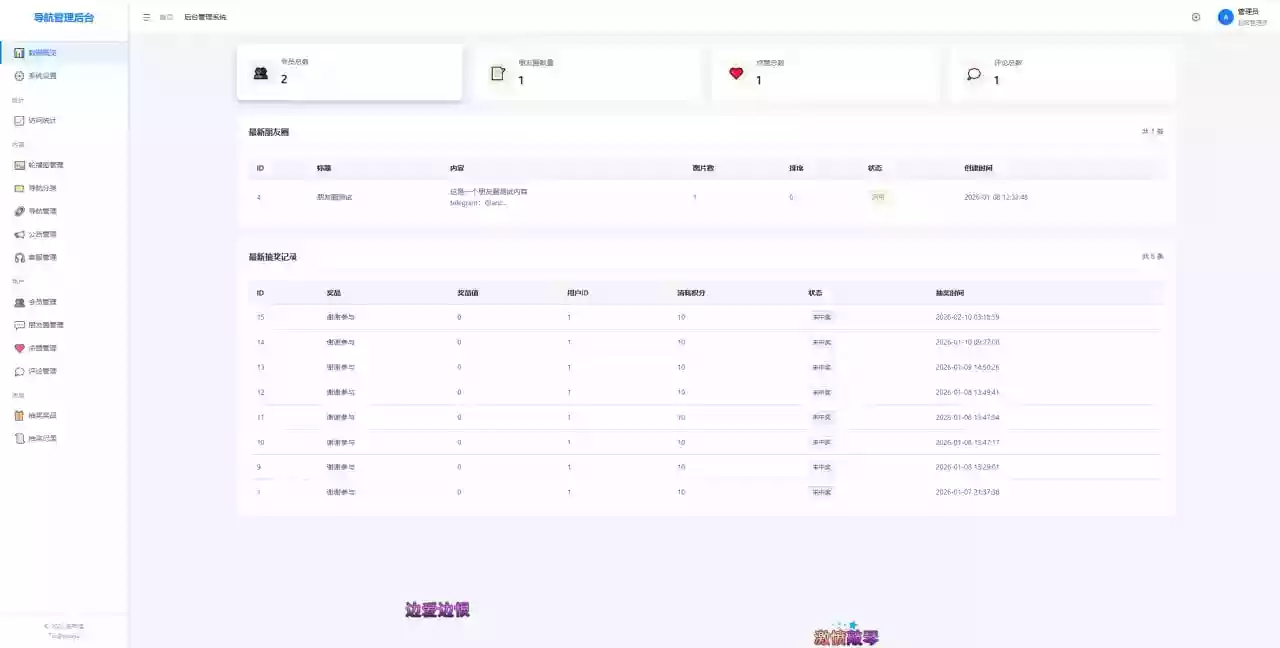
Task: Click the 朋友圈测试 row in latest posts table
Action: tap(334, 197)
